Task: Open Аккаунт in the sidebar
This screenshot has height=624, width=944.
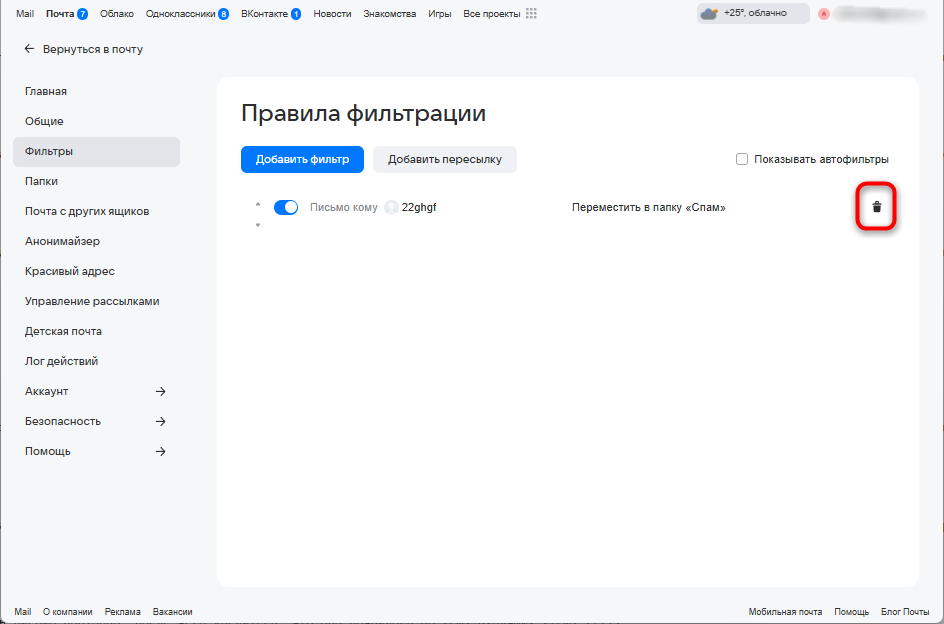Action: click(x=46, y=392)
